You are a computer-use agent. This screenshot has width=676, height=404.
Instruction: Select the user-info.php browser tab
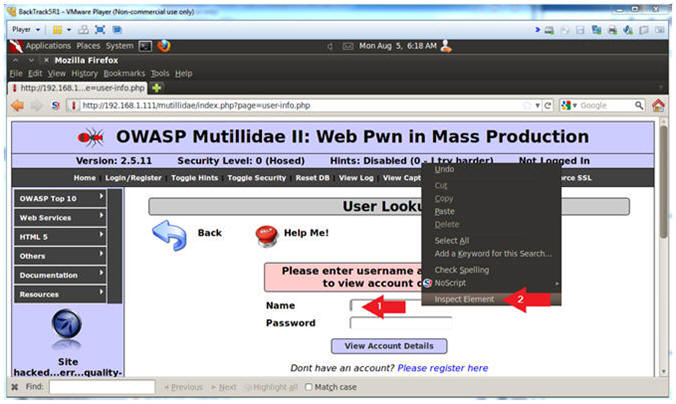click(78, 88)
